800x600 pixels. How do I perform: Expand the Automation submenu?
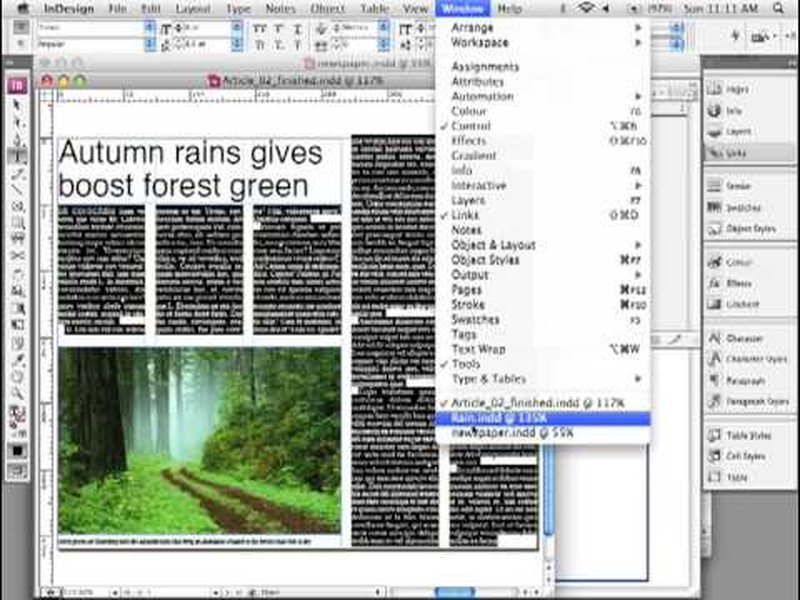tap(541, 96)
